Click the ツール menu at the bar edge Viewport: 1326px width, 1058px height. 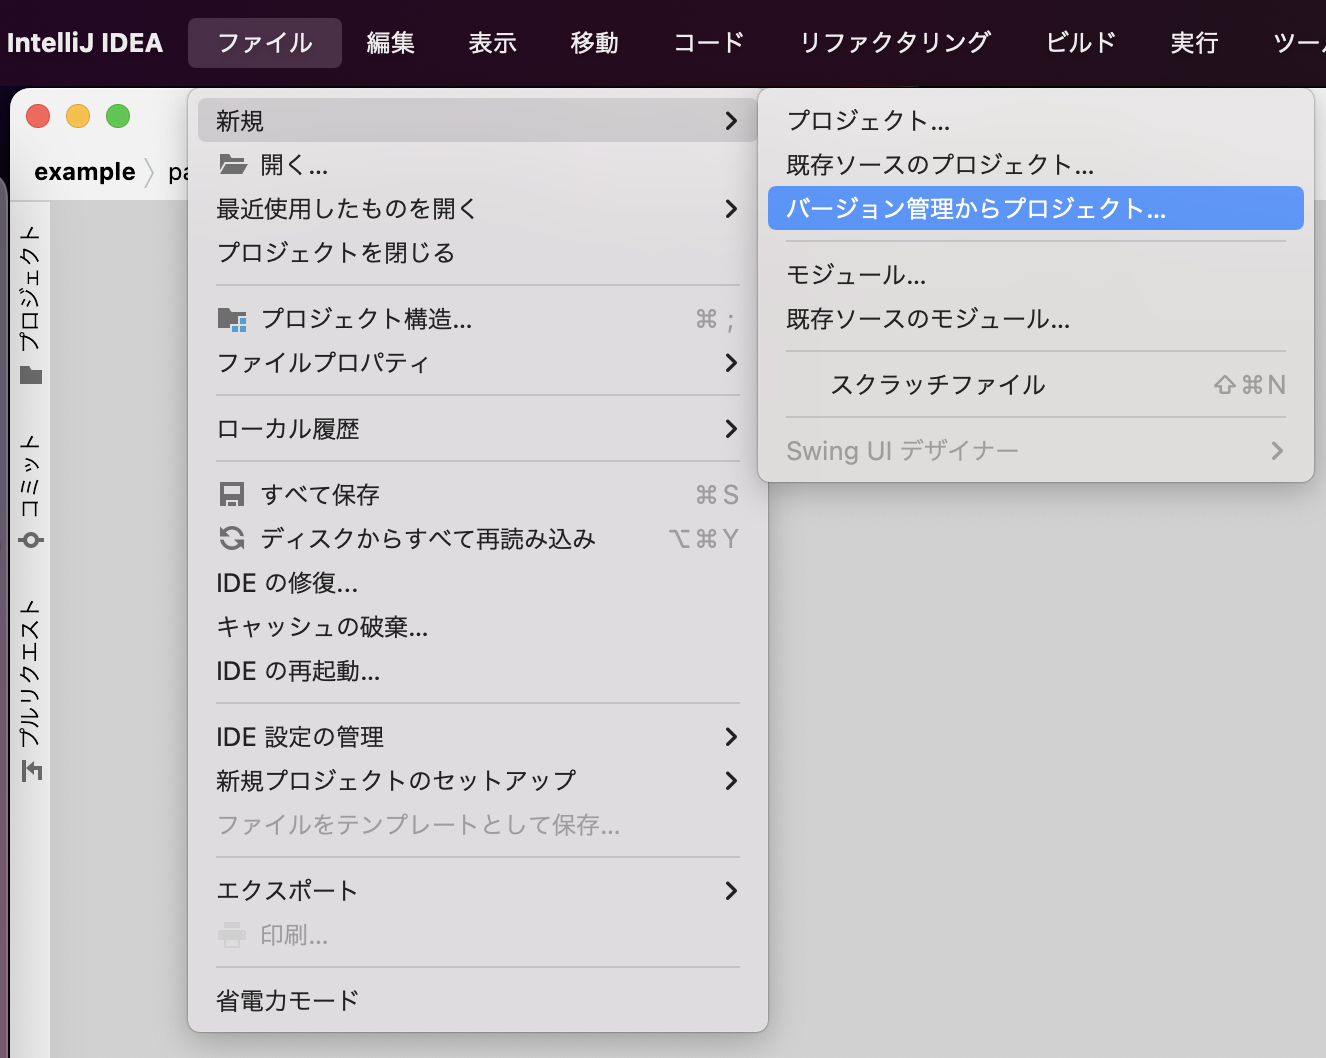[1298, 43]
